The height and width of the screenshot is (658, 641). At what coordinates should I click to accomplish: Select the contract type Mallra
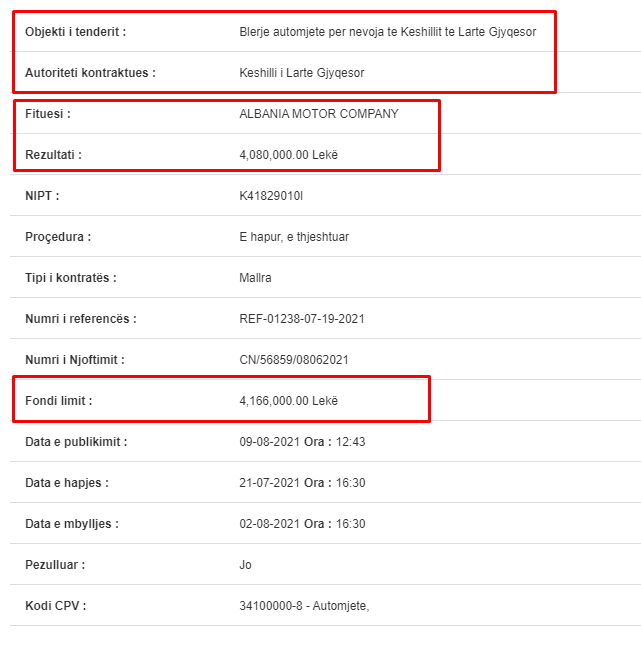point(255,278)
